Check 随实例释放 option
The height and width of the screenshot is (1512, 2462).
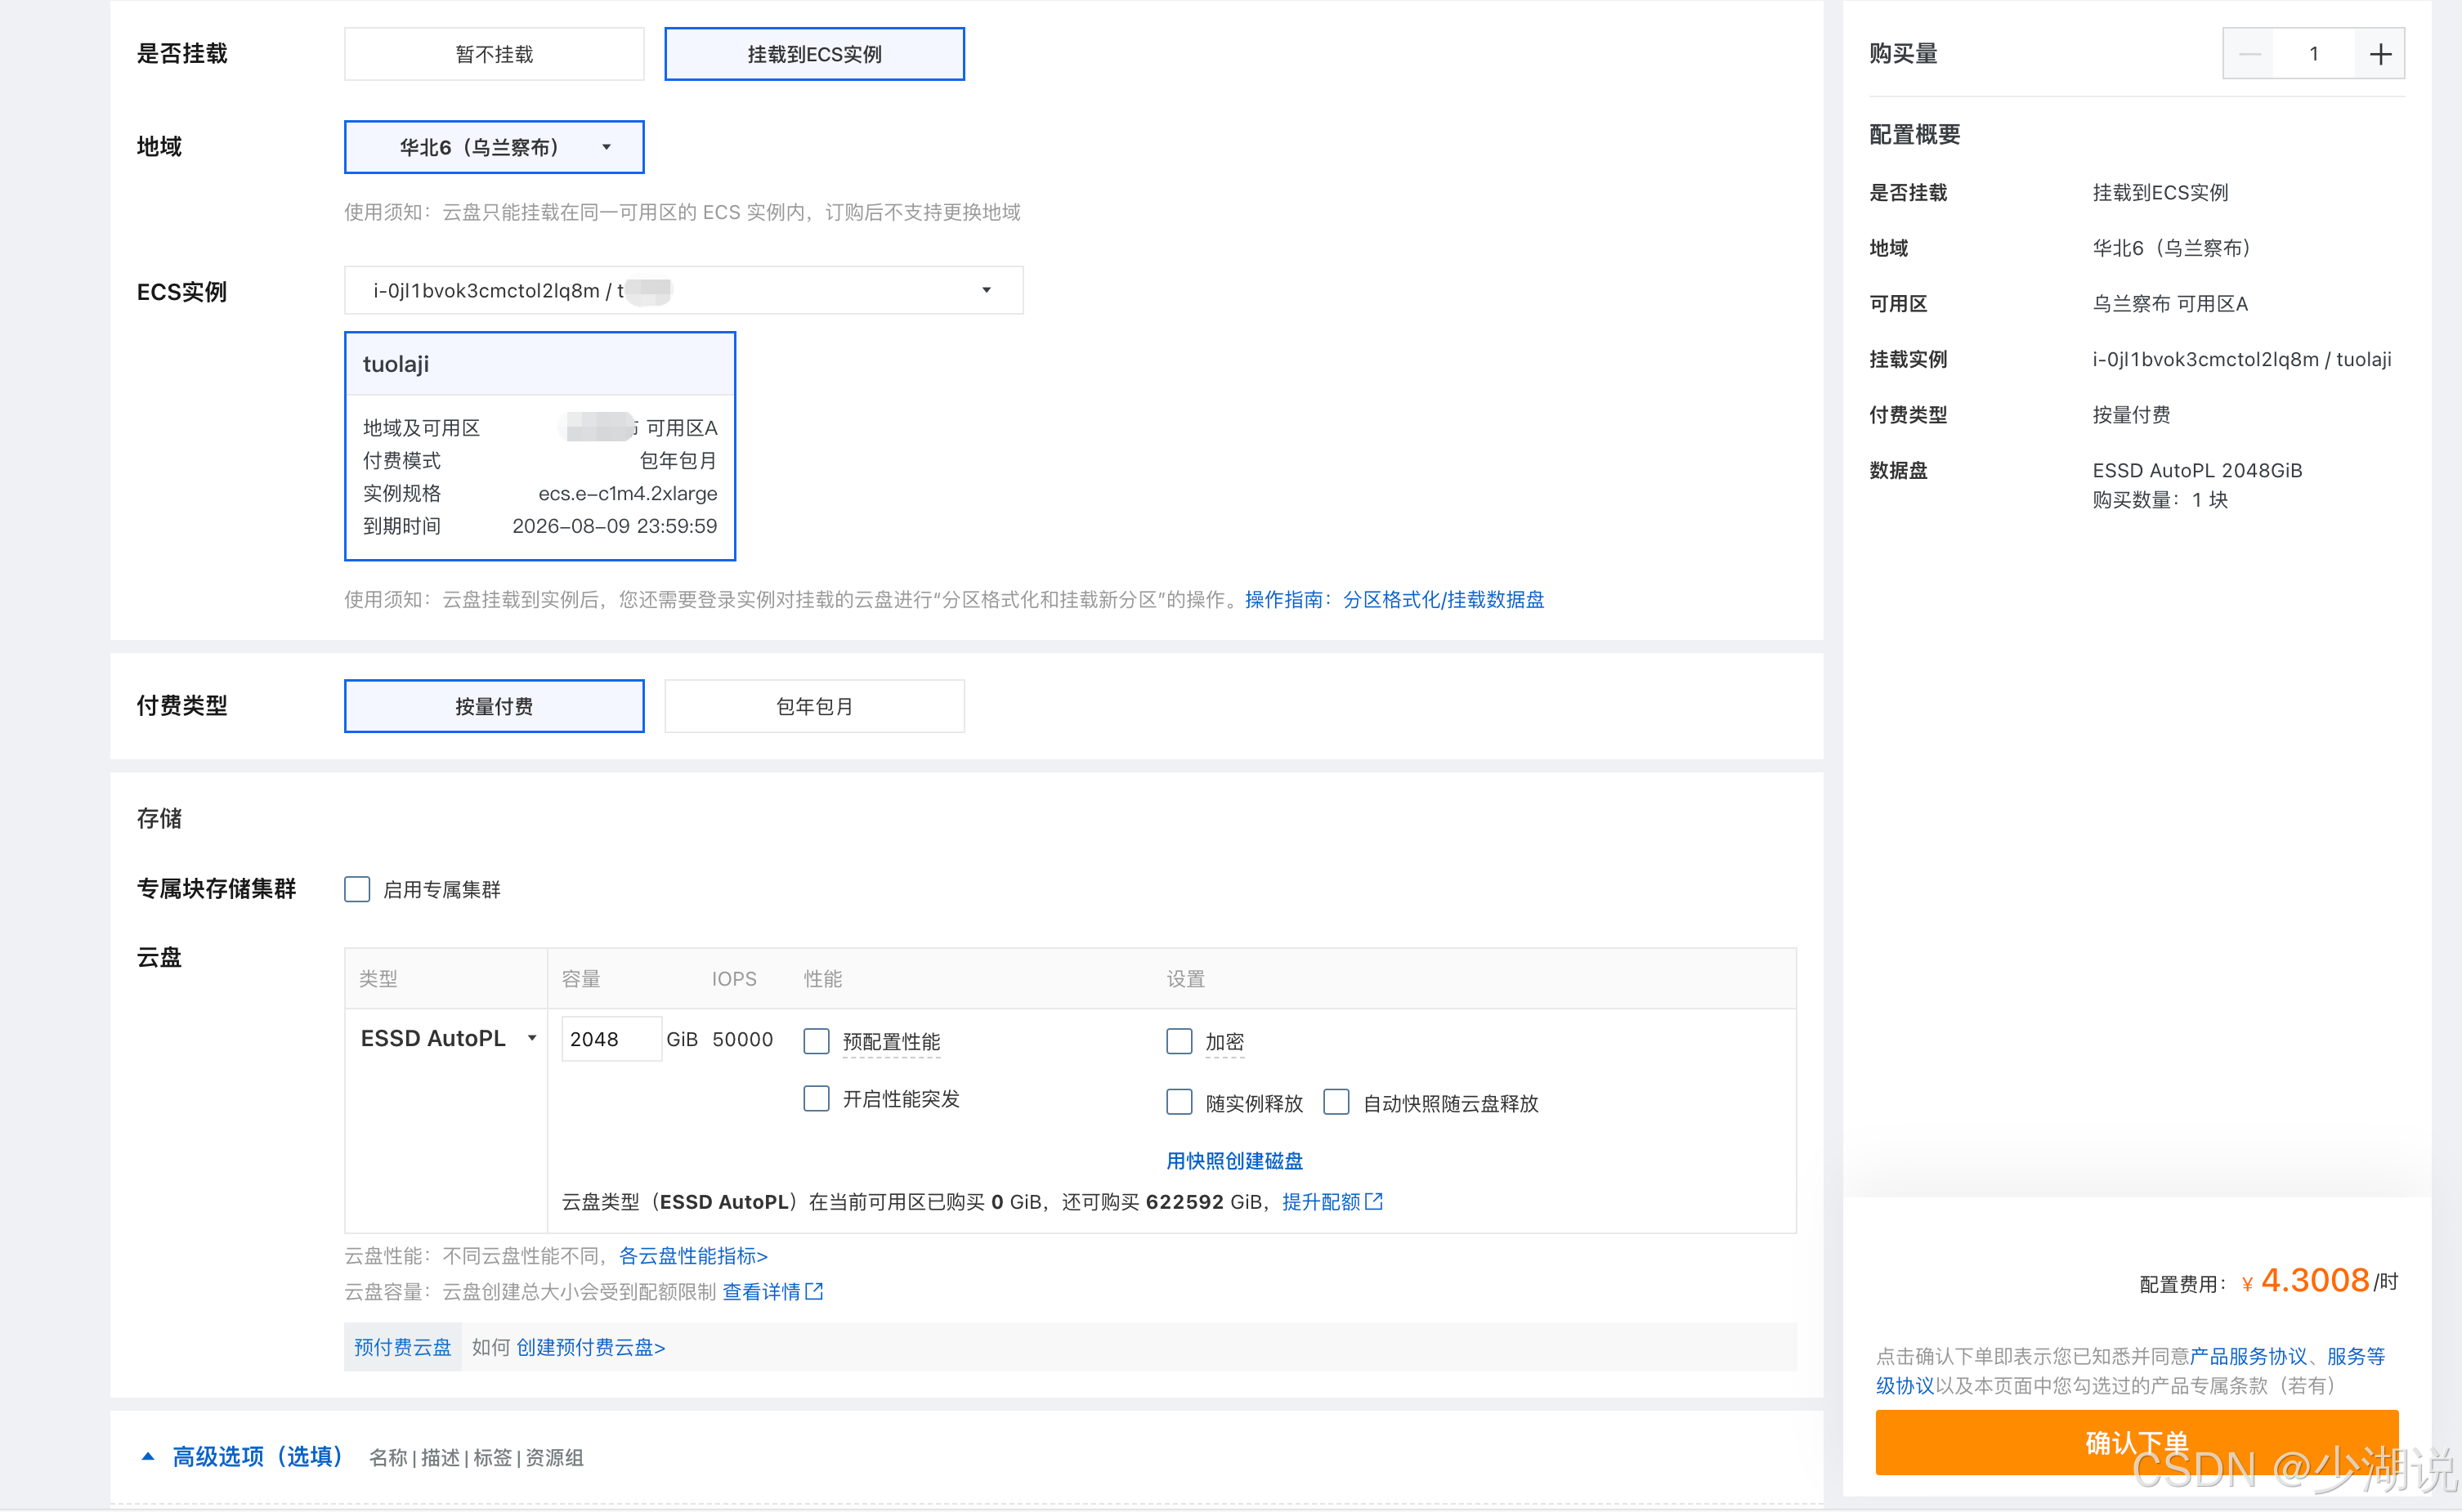pyautogui.click(x=1179, y=1102)
